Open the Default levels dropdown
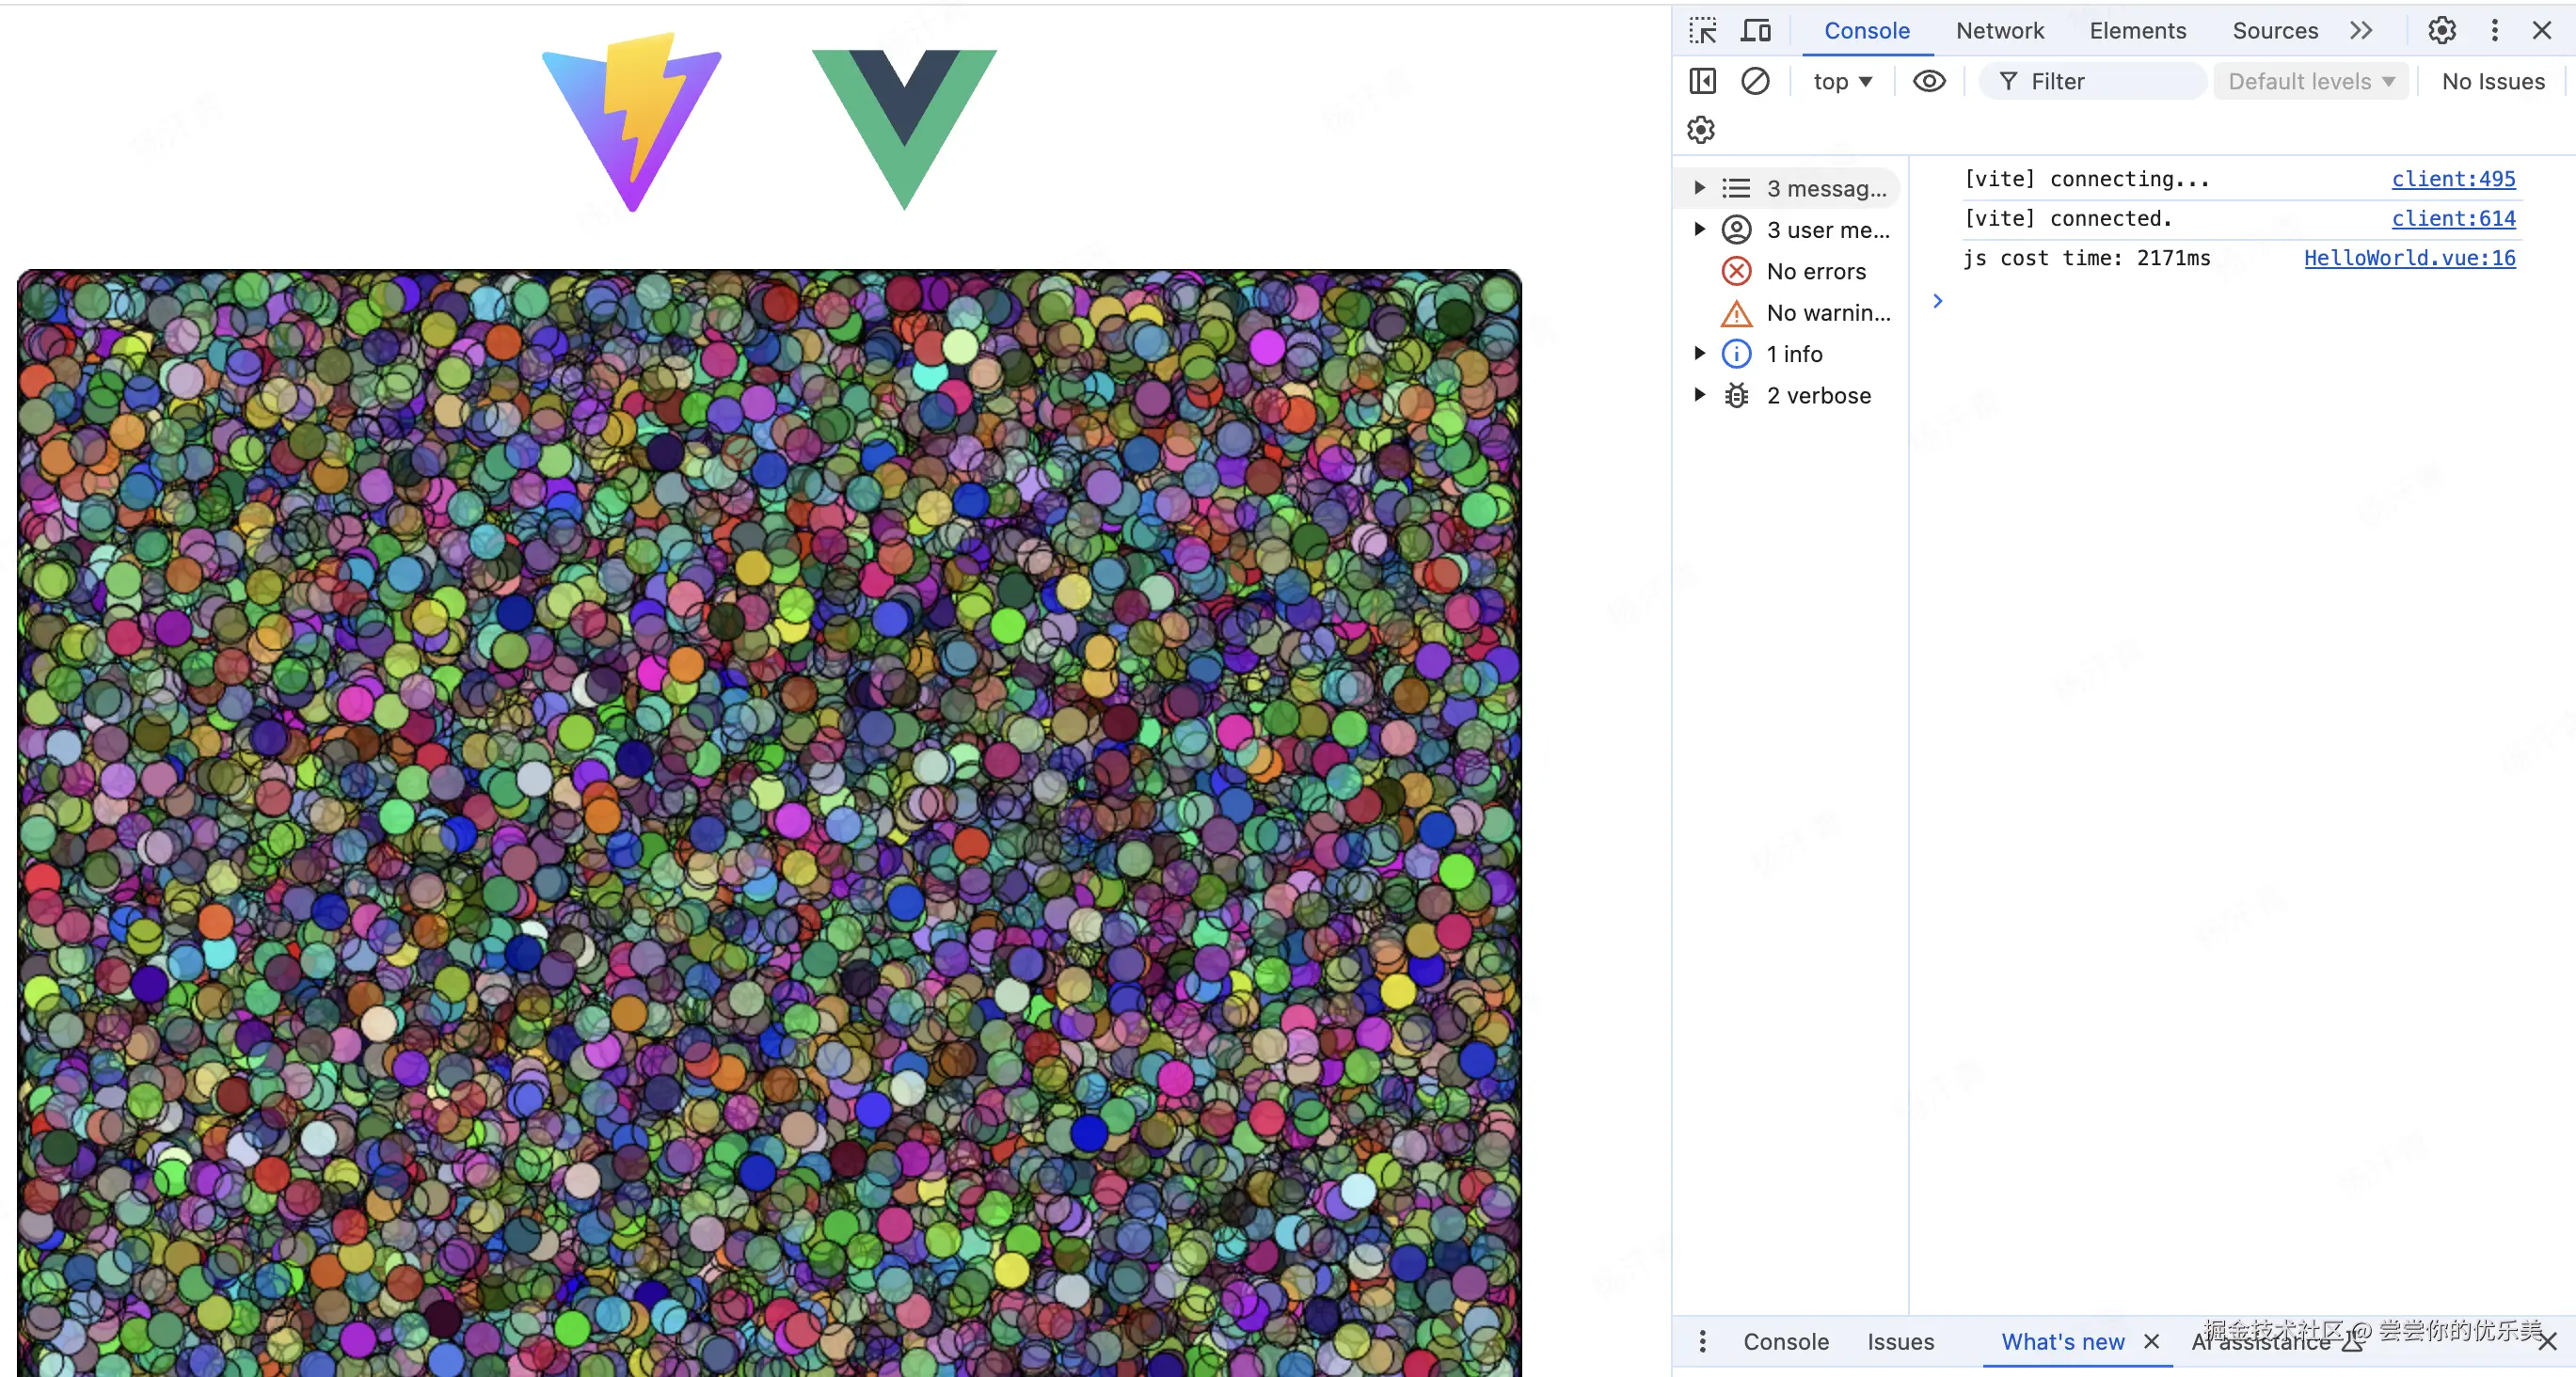The height and width of the screenshot is (1377, 2576). coord(2310,82)
